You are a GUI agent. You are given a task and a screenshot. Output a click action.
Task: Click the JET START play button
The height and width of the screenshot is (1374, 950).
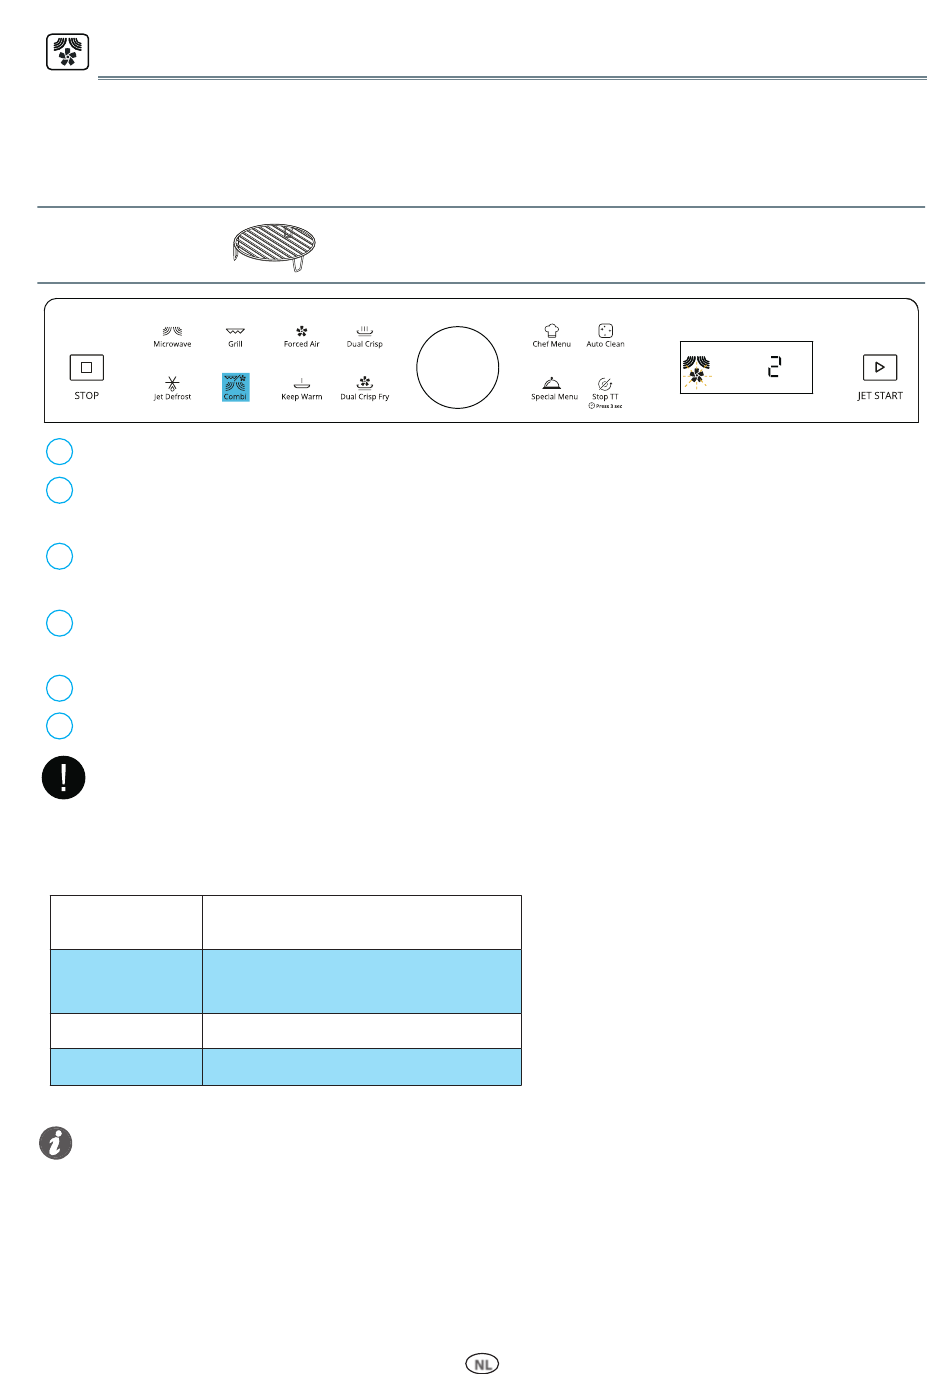880,367
